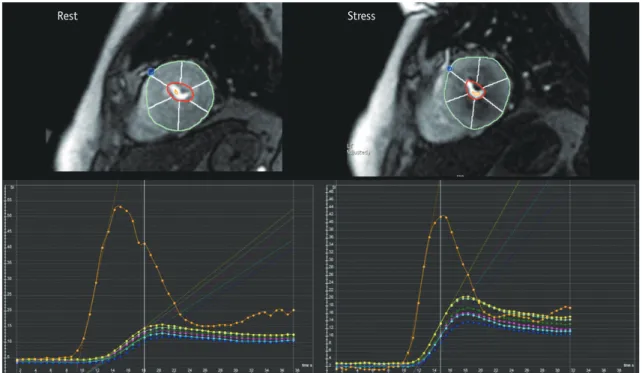This screenshot has width=642, height=373.
Task: Click the red endocardial contour in Stress image
Action: [475, 90]
